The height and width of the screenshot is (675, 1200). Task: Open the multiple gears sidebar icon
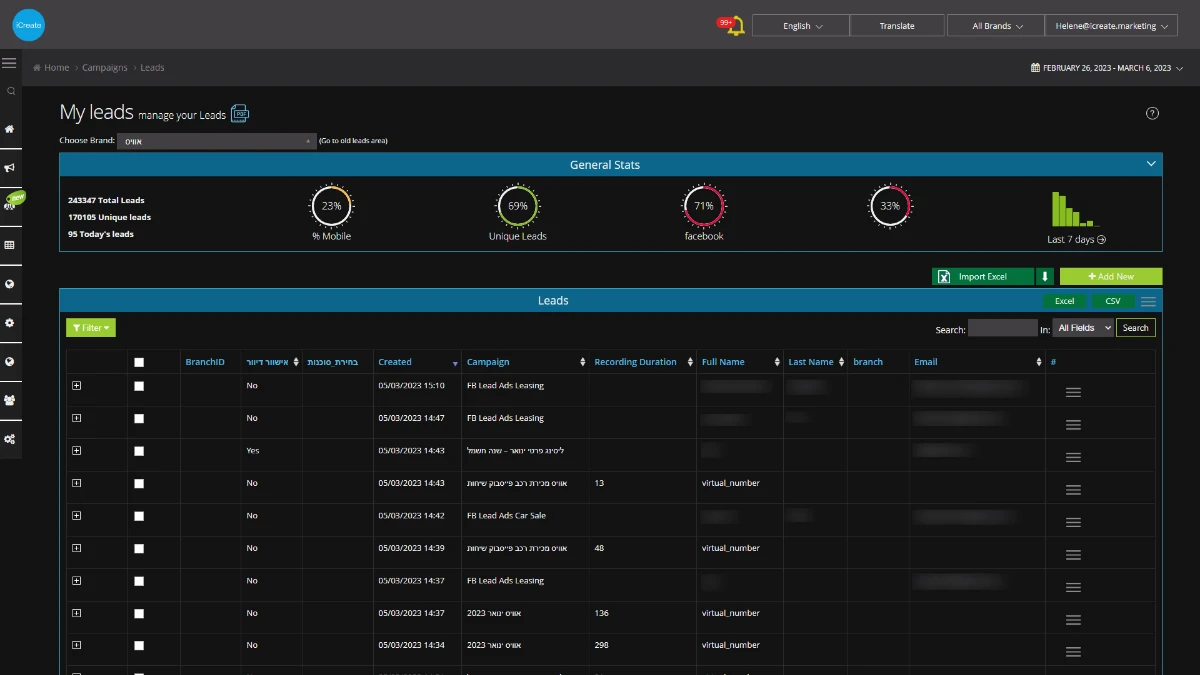tap(10, 439)
